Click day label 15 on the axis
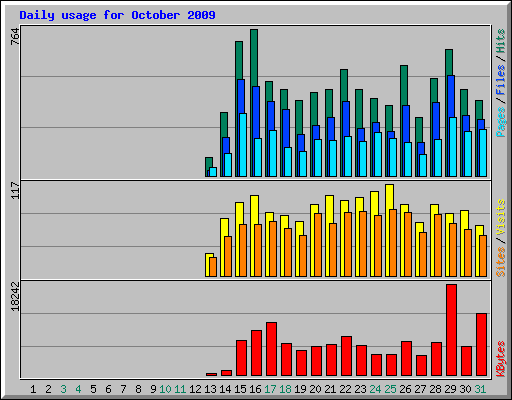This screenshot has height=400, width=512. tap(240, 389)
